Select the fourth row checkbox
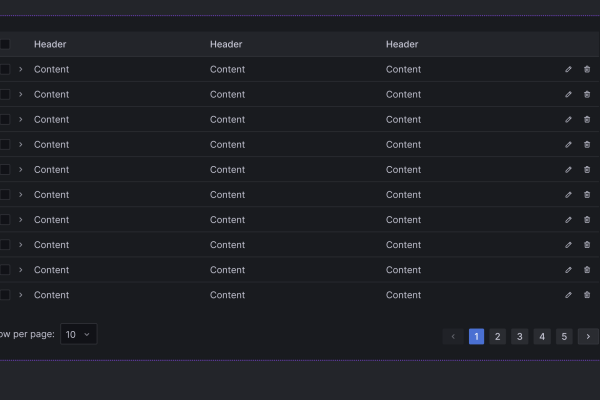The image size is (600, 400). click(4, 144)
